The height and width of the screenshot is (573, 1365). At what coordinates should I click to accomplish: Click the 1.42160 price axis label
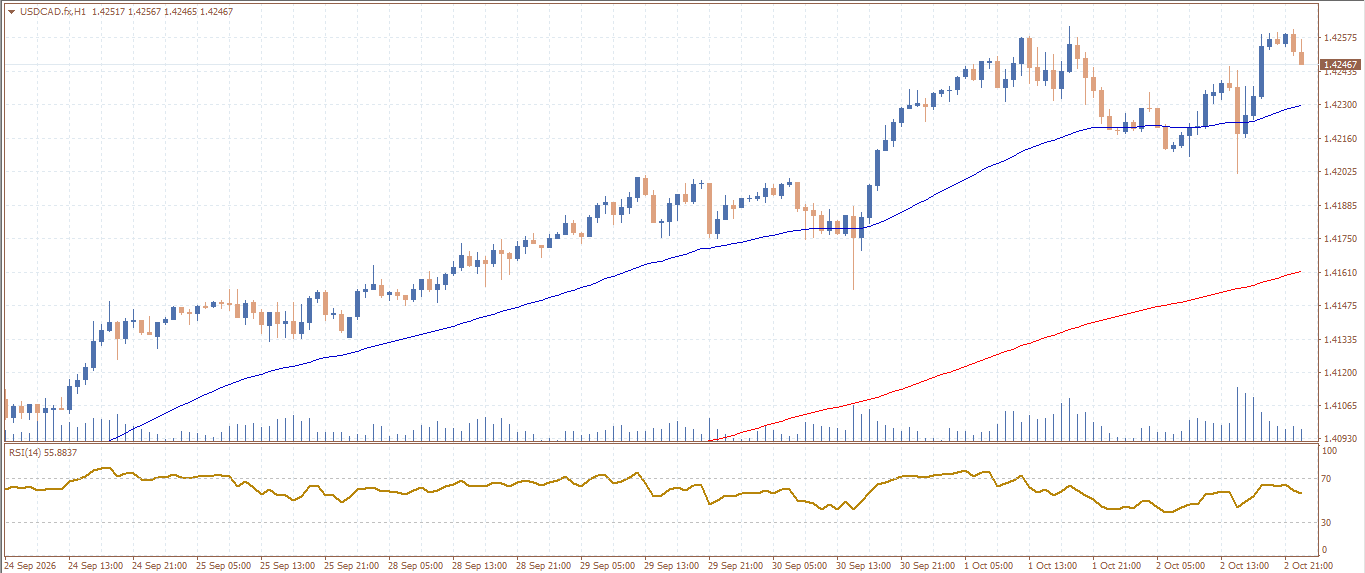pyautogui.click(x=1340, y=138)
